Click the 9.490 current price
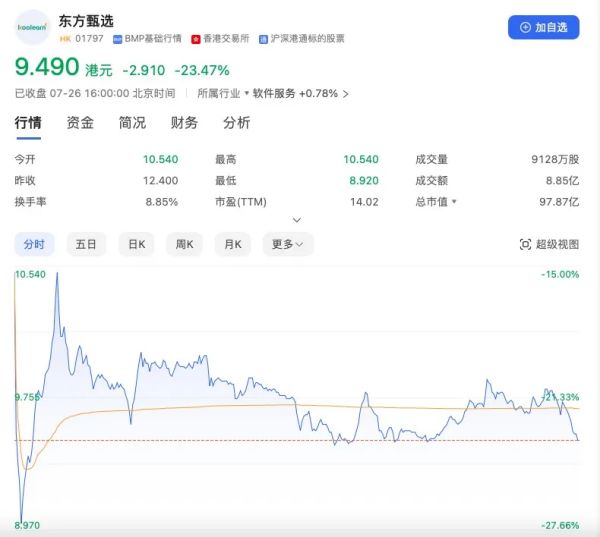The width and height of the screenshot is (600, 537). 47,67
